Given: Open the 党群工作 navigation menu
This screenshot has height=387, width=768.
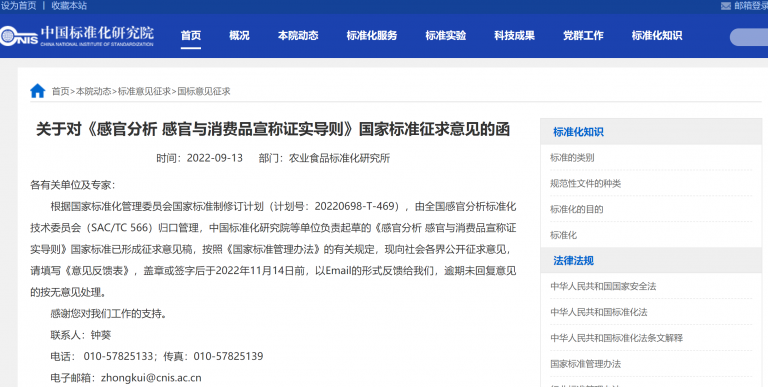Looking at the screenshot, I should [583, 36].
